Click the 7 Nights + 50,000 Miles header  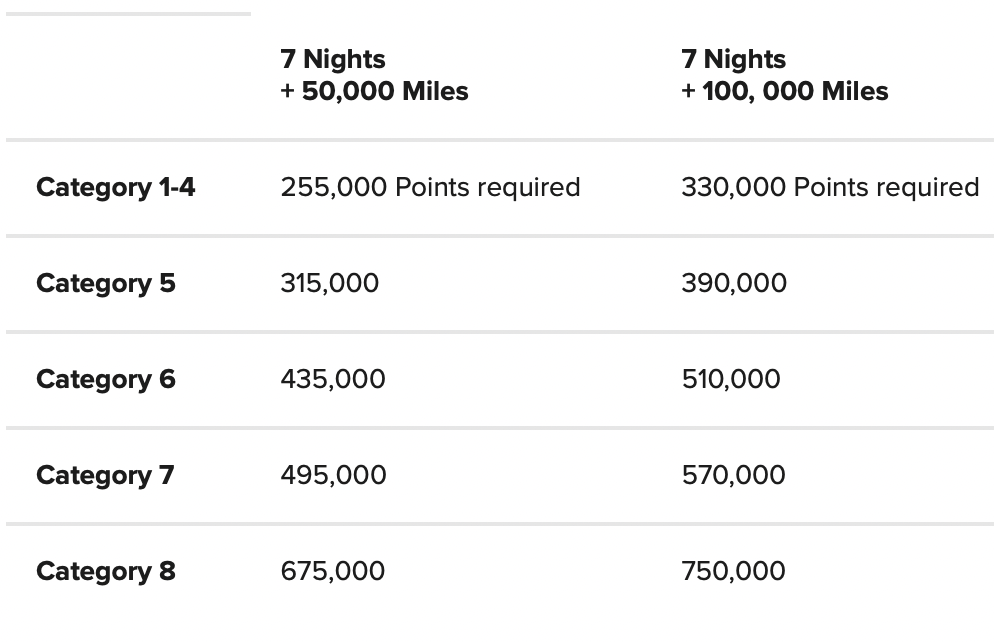click(374, 75)
